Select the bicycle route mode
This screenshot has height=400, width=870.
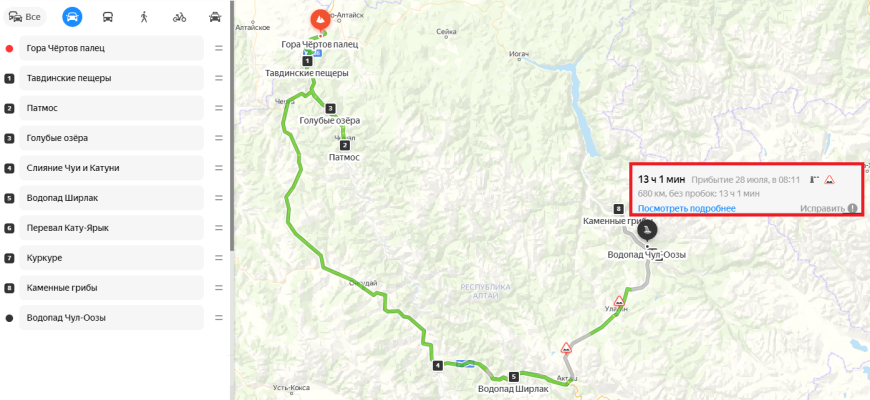coord(179,17)
